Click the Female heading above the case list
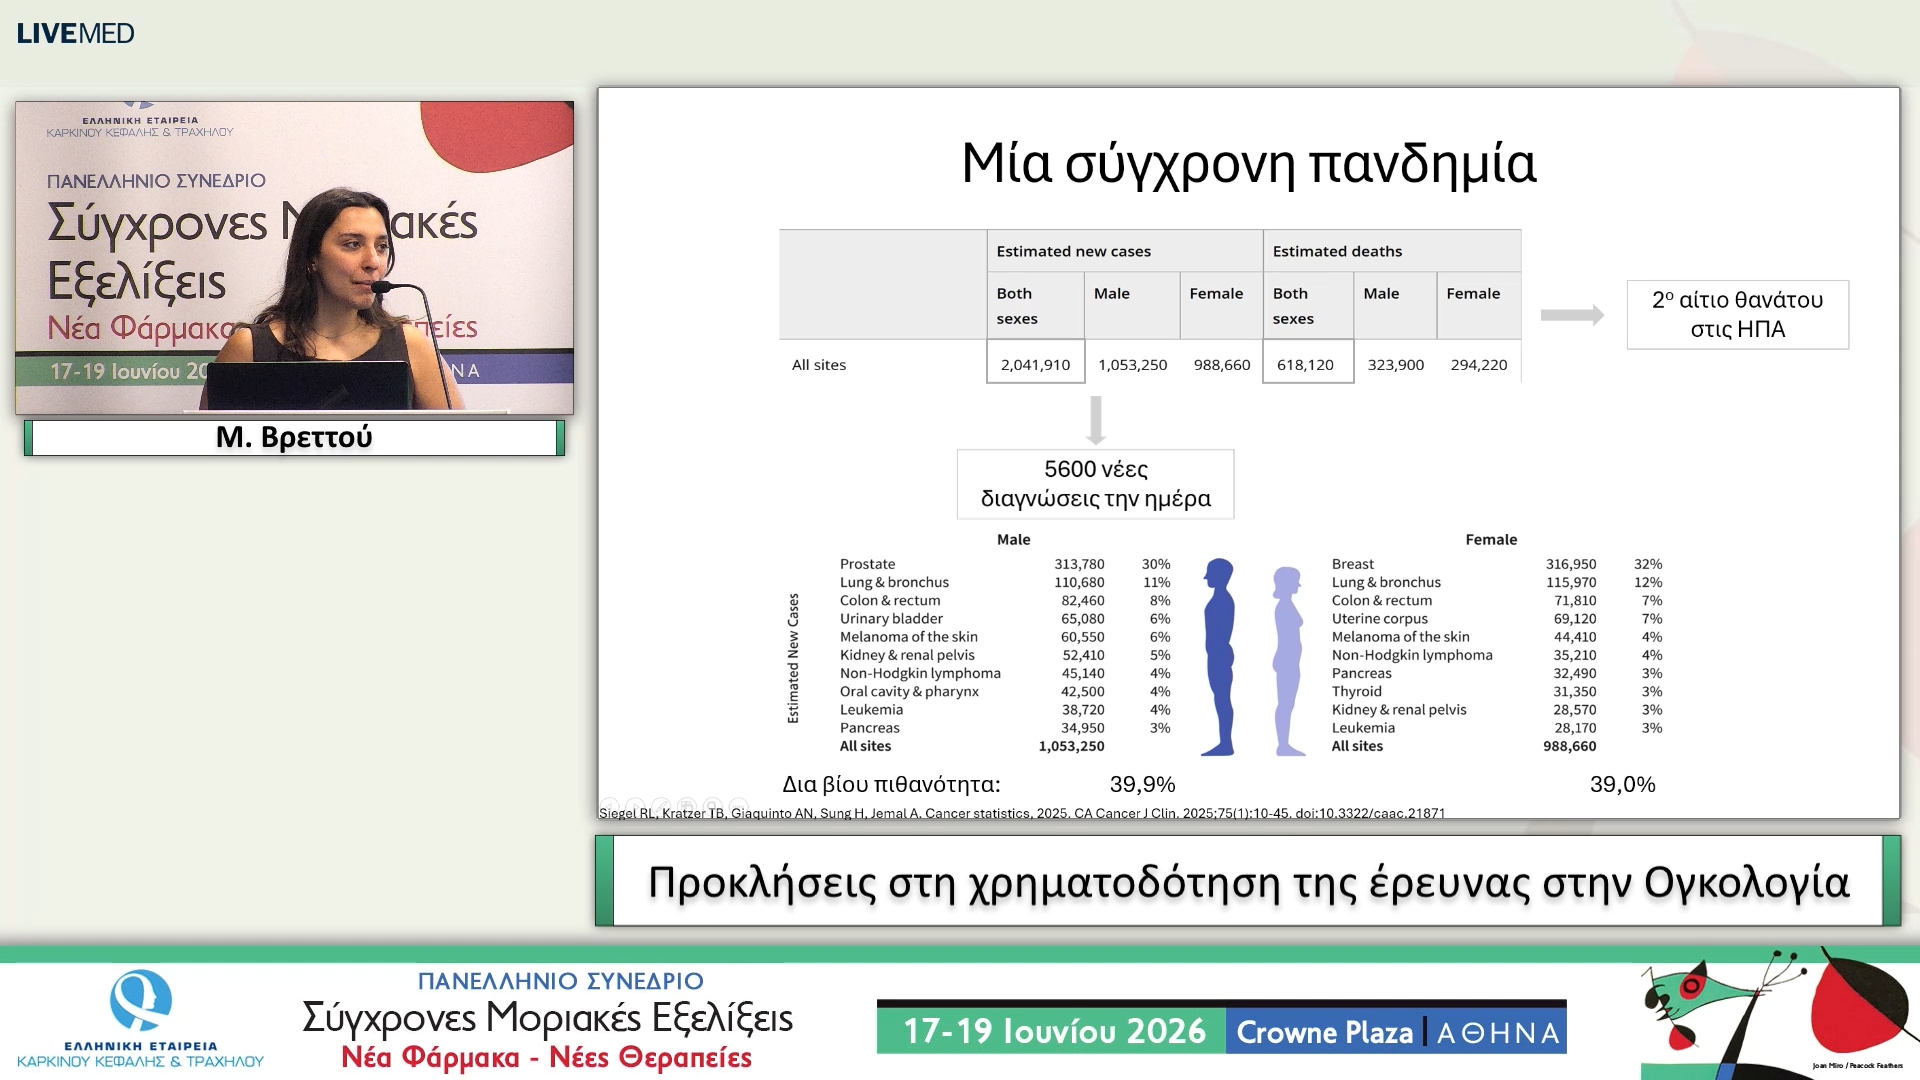The image size is (1920, 1080). coord(1491,539)
